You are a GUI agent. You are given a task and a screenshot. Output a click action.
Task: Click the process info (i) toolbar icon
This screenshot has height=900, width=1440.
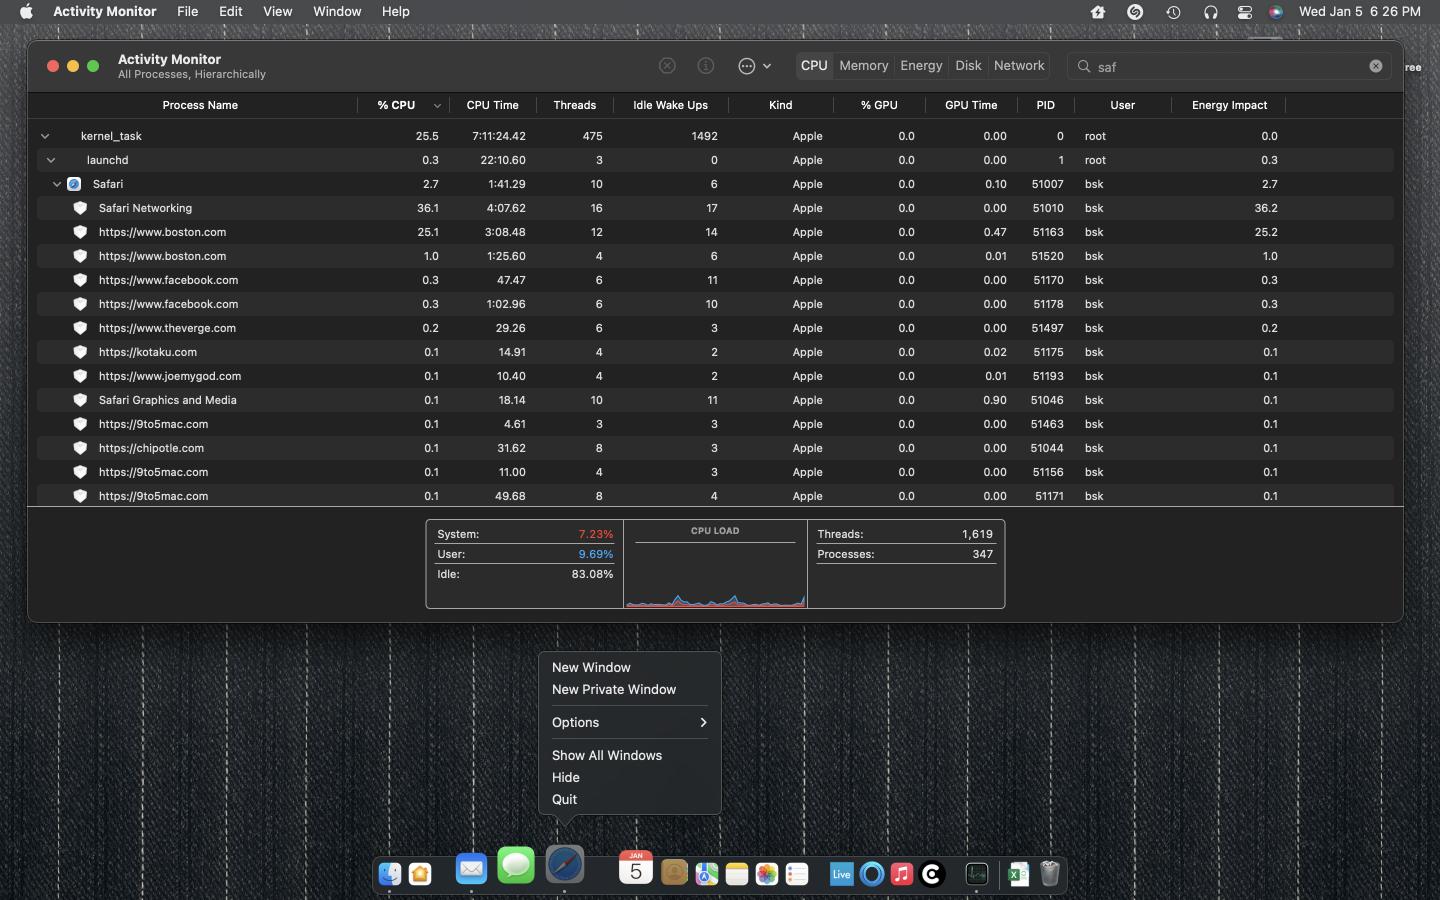[x=706, y=66]
